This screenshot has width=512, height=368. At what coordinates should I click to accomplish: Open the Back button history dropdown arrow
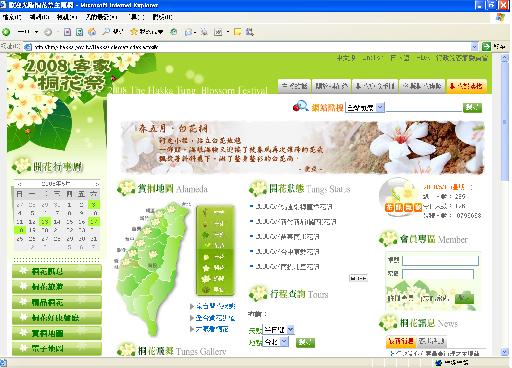[x=36, y=32]
